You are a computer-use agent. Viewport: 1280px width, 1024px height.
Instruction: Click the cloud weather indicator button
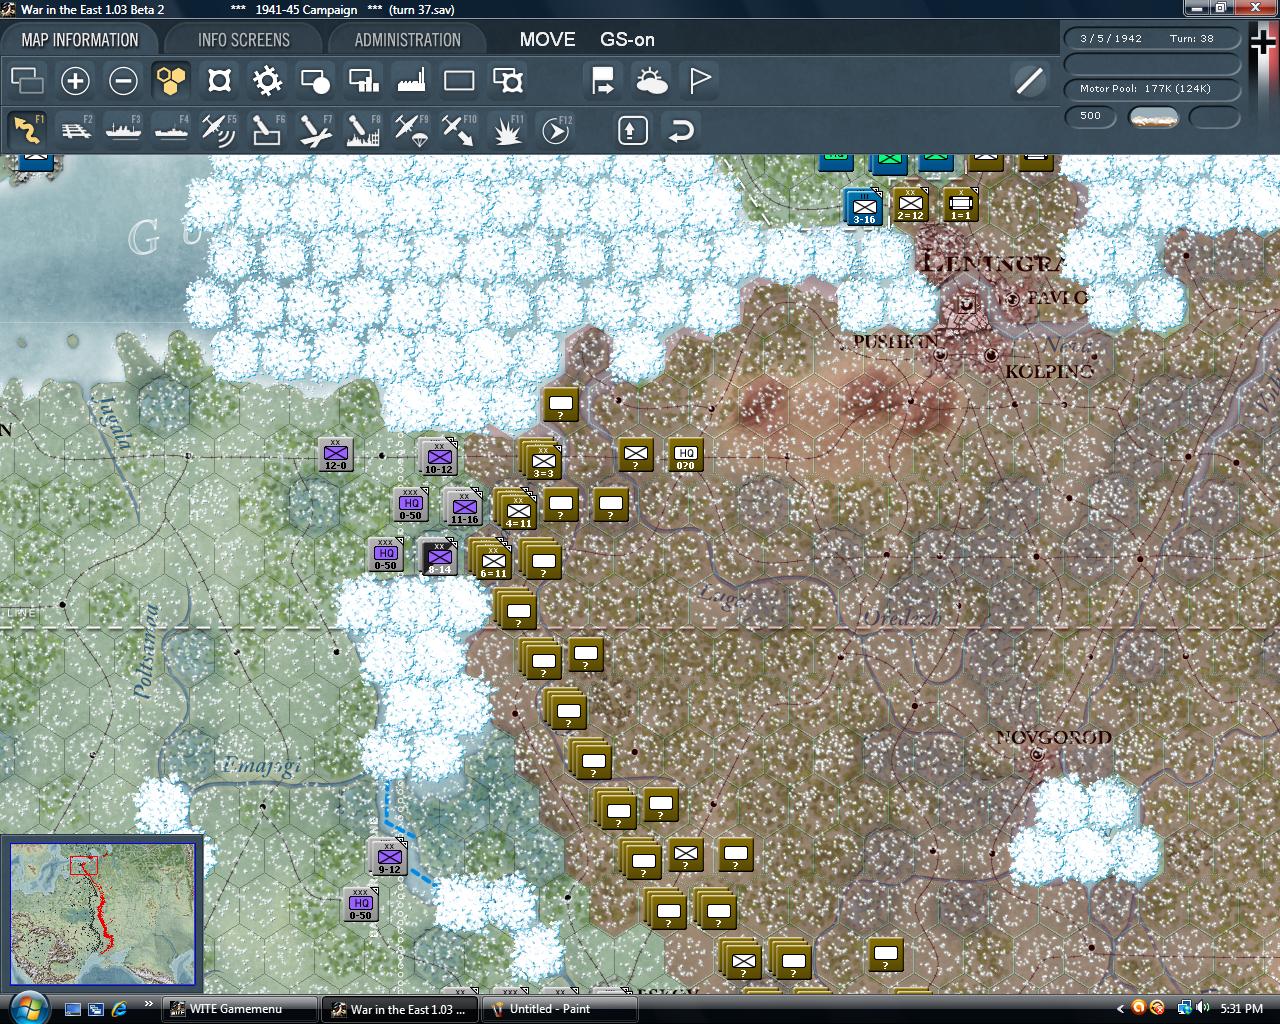tap(1153, 117)
